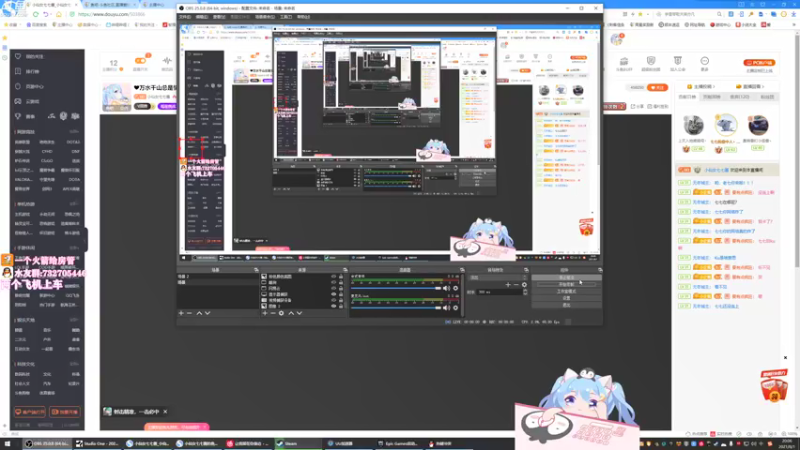Adjust the second mixer channel volume slider
This screenshot has width=800, height=450.
tap(396, 308)
